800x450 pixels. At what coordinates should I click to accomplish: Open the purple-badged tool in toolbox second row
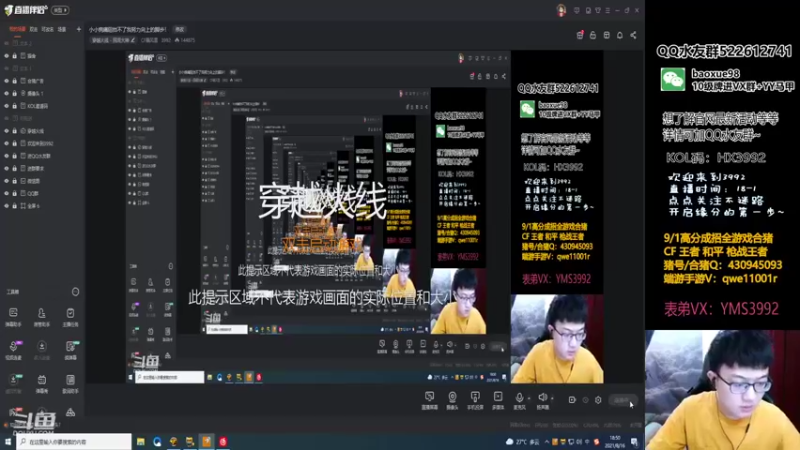13,350
